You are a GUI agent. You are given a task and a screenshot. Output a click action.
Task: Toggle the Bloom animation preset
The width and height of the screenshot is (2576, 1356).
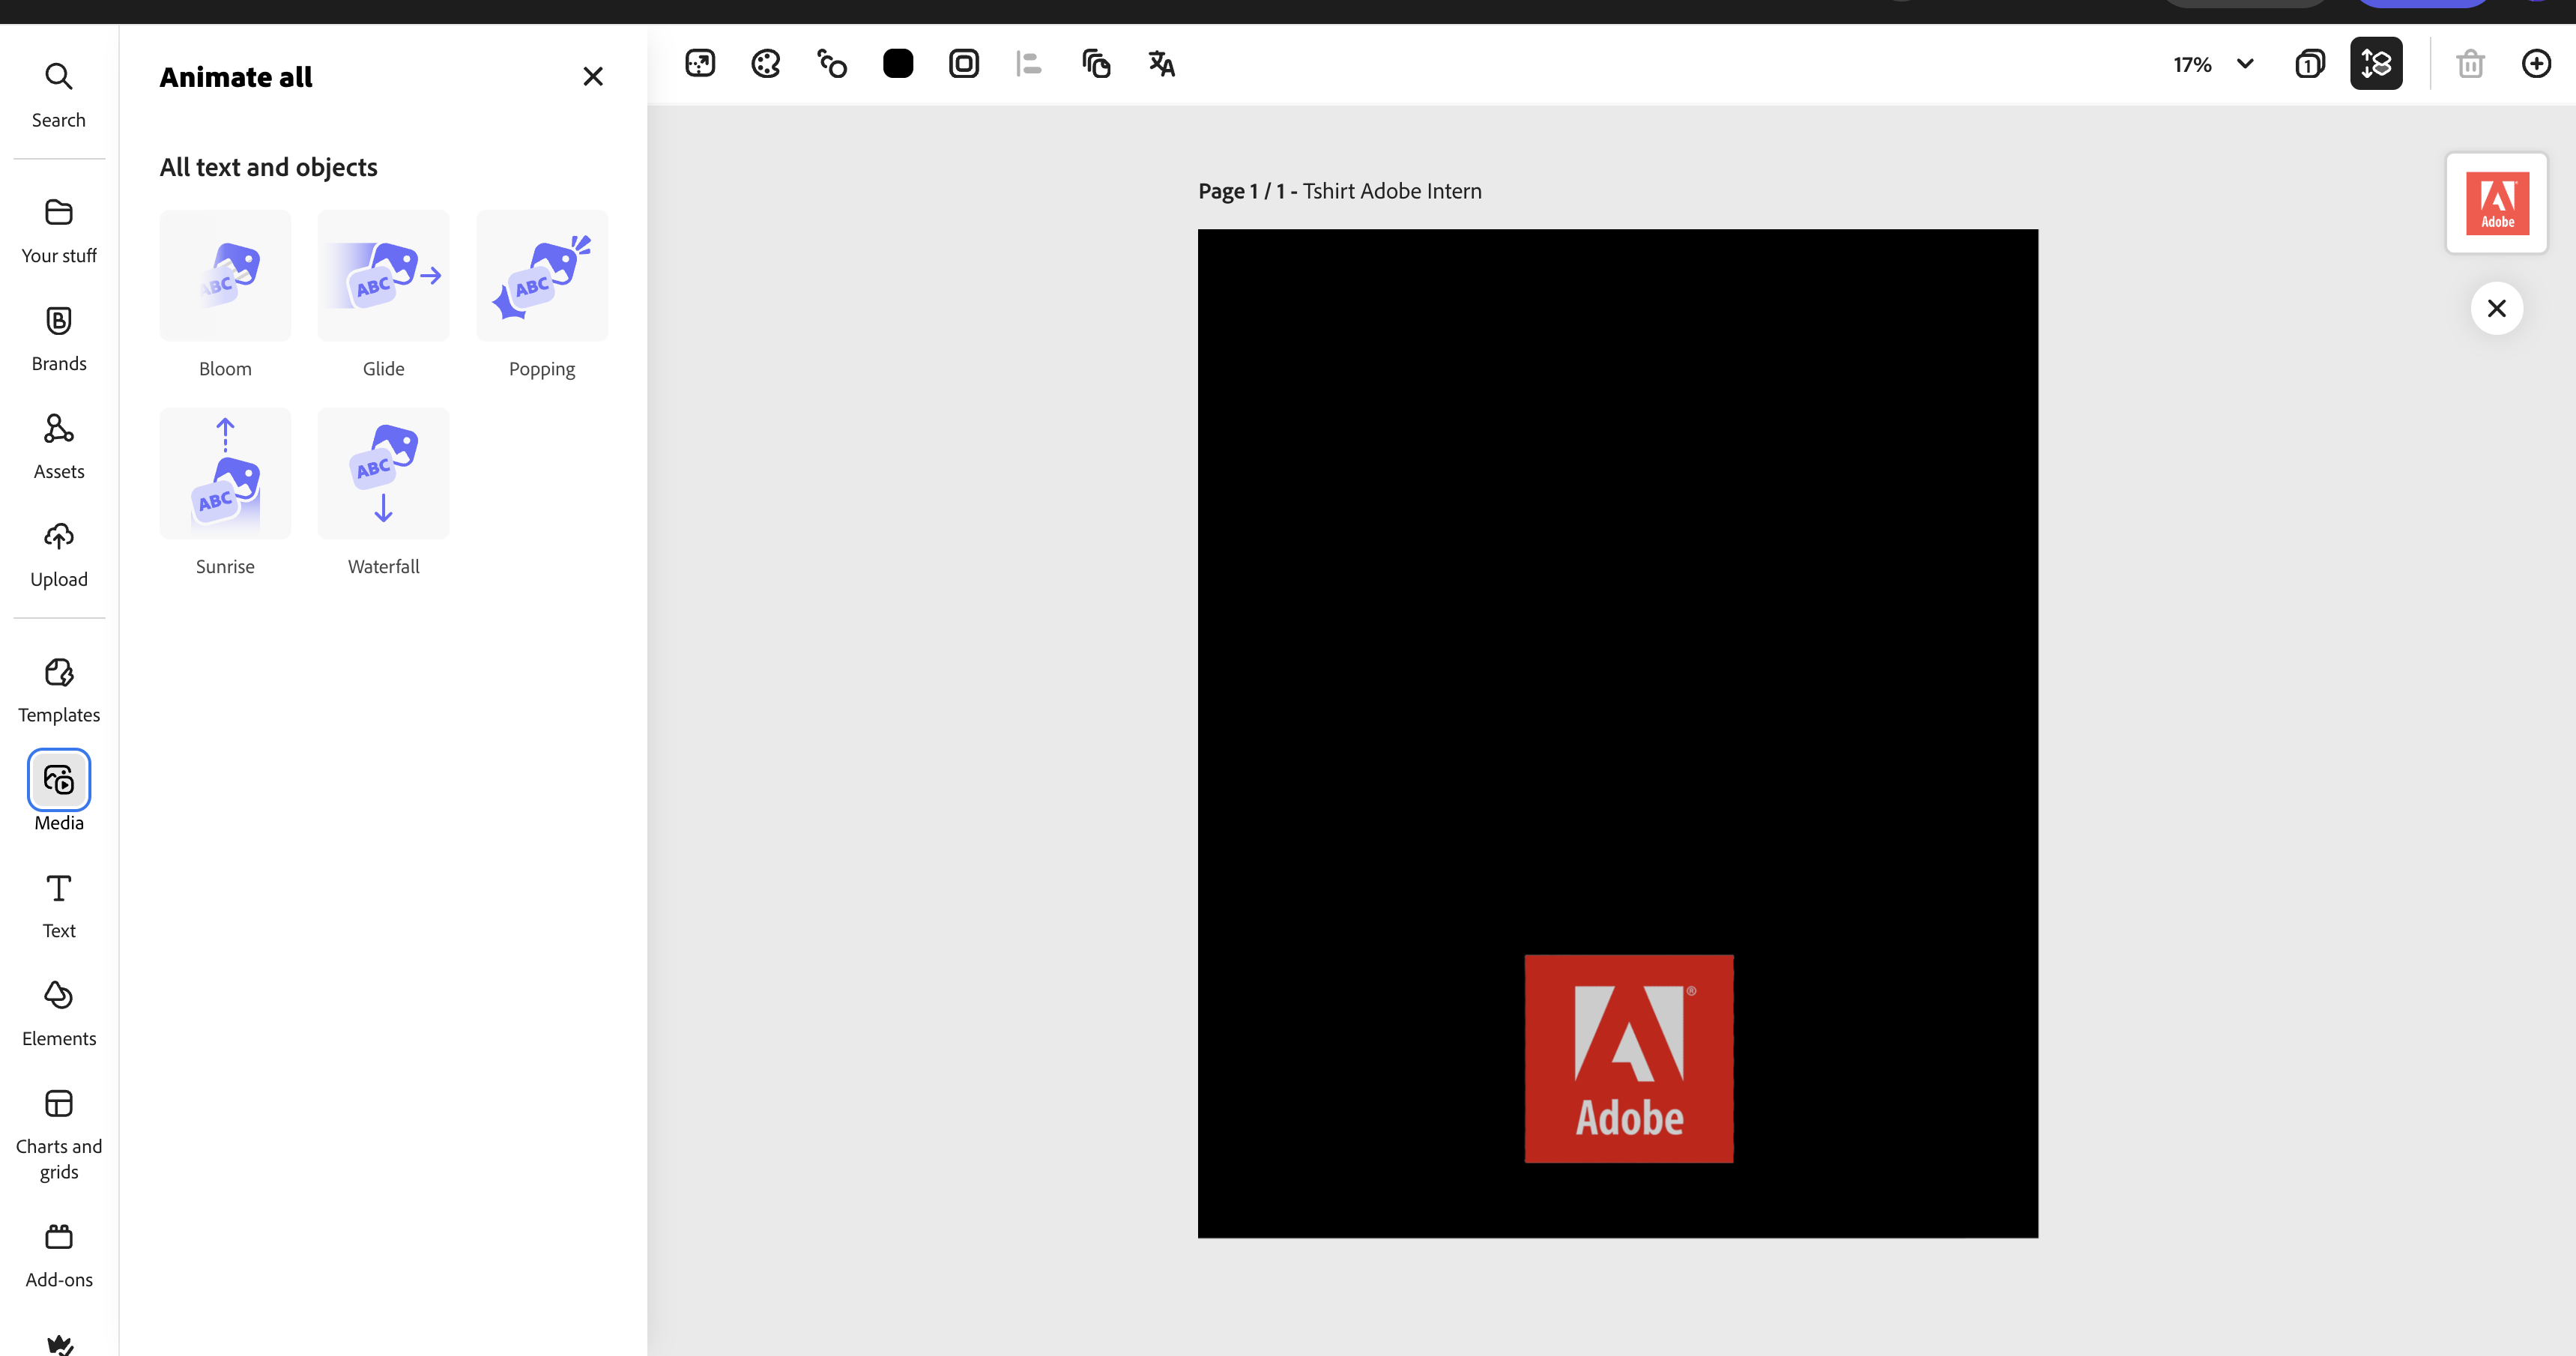coord(224,275)
